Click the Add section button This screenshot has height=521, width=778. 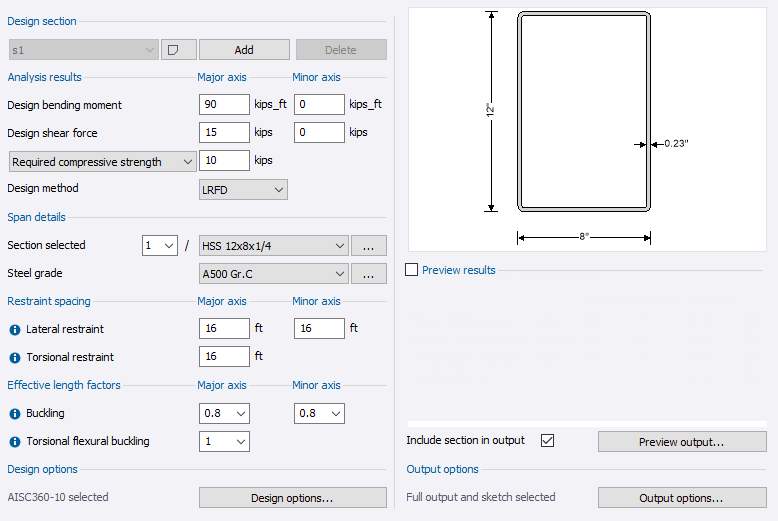tap(244, 50)
